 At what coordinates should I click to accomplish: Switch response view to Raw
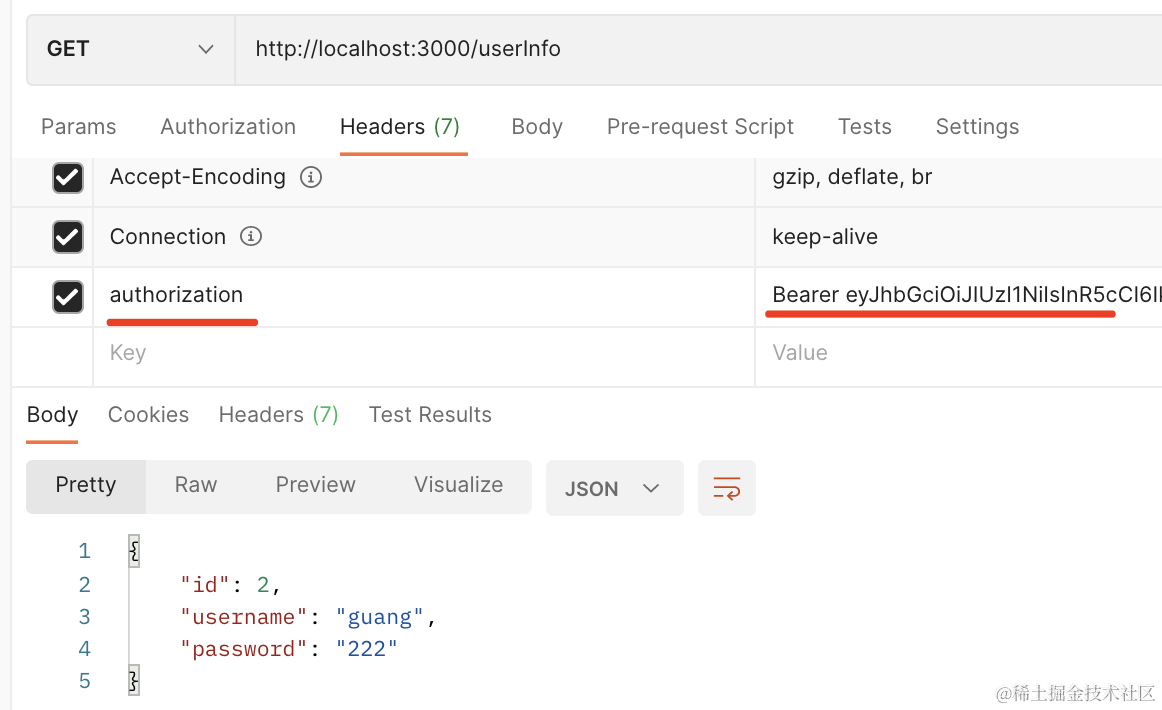tap(195, 485)
